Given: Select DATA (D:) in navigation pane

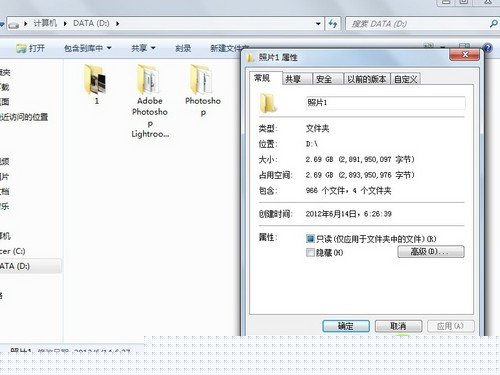Looking at the screenshot, I should (x=30, y=266).
